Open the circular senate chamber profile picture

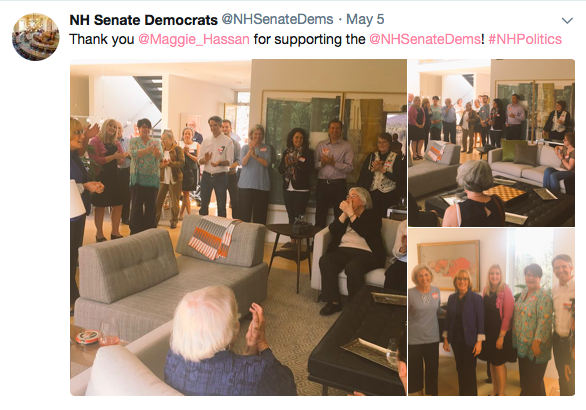pos(36,37)
